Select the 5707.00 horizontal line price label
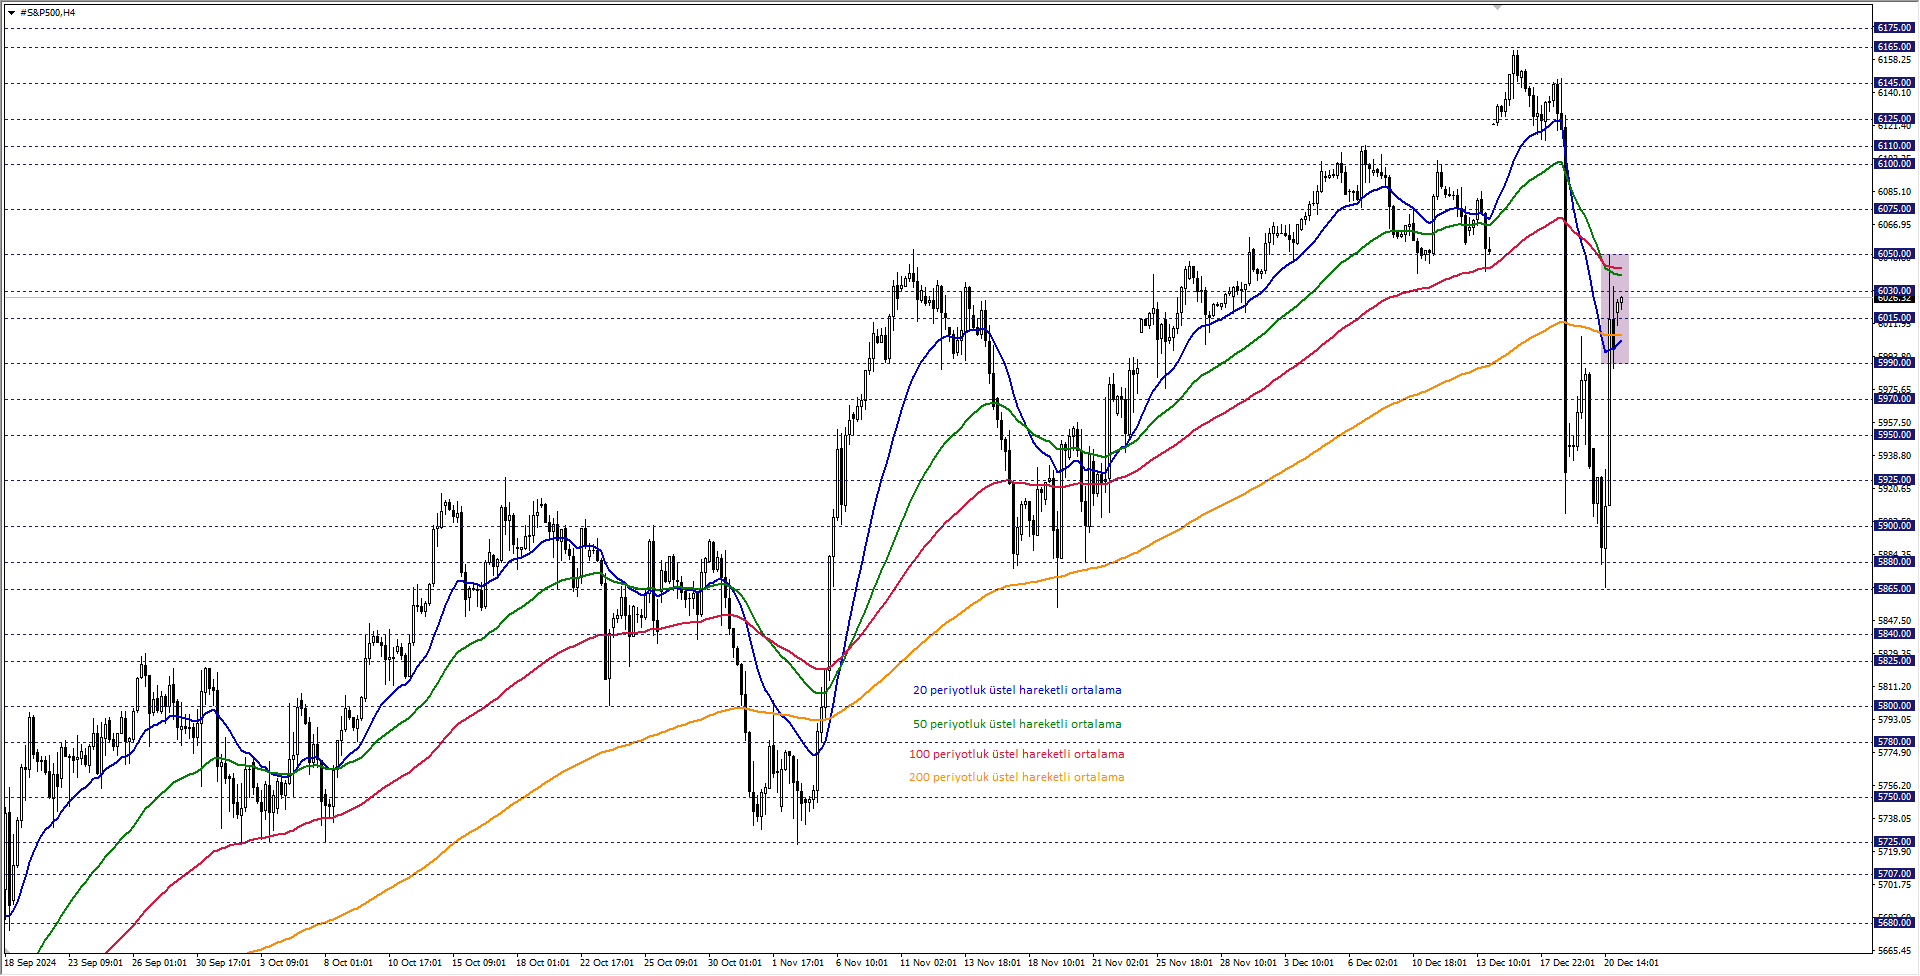Screen dimensions: 1920x976 [1894, 874]
